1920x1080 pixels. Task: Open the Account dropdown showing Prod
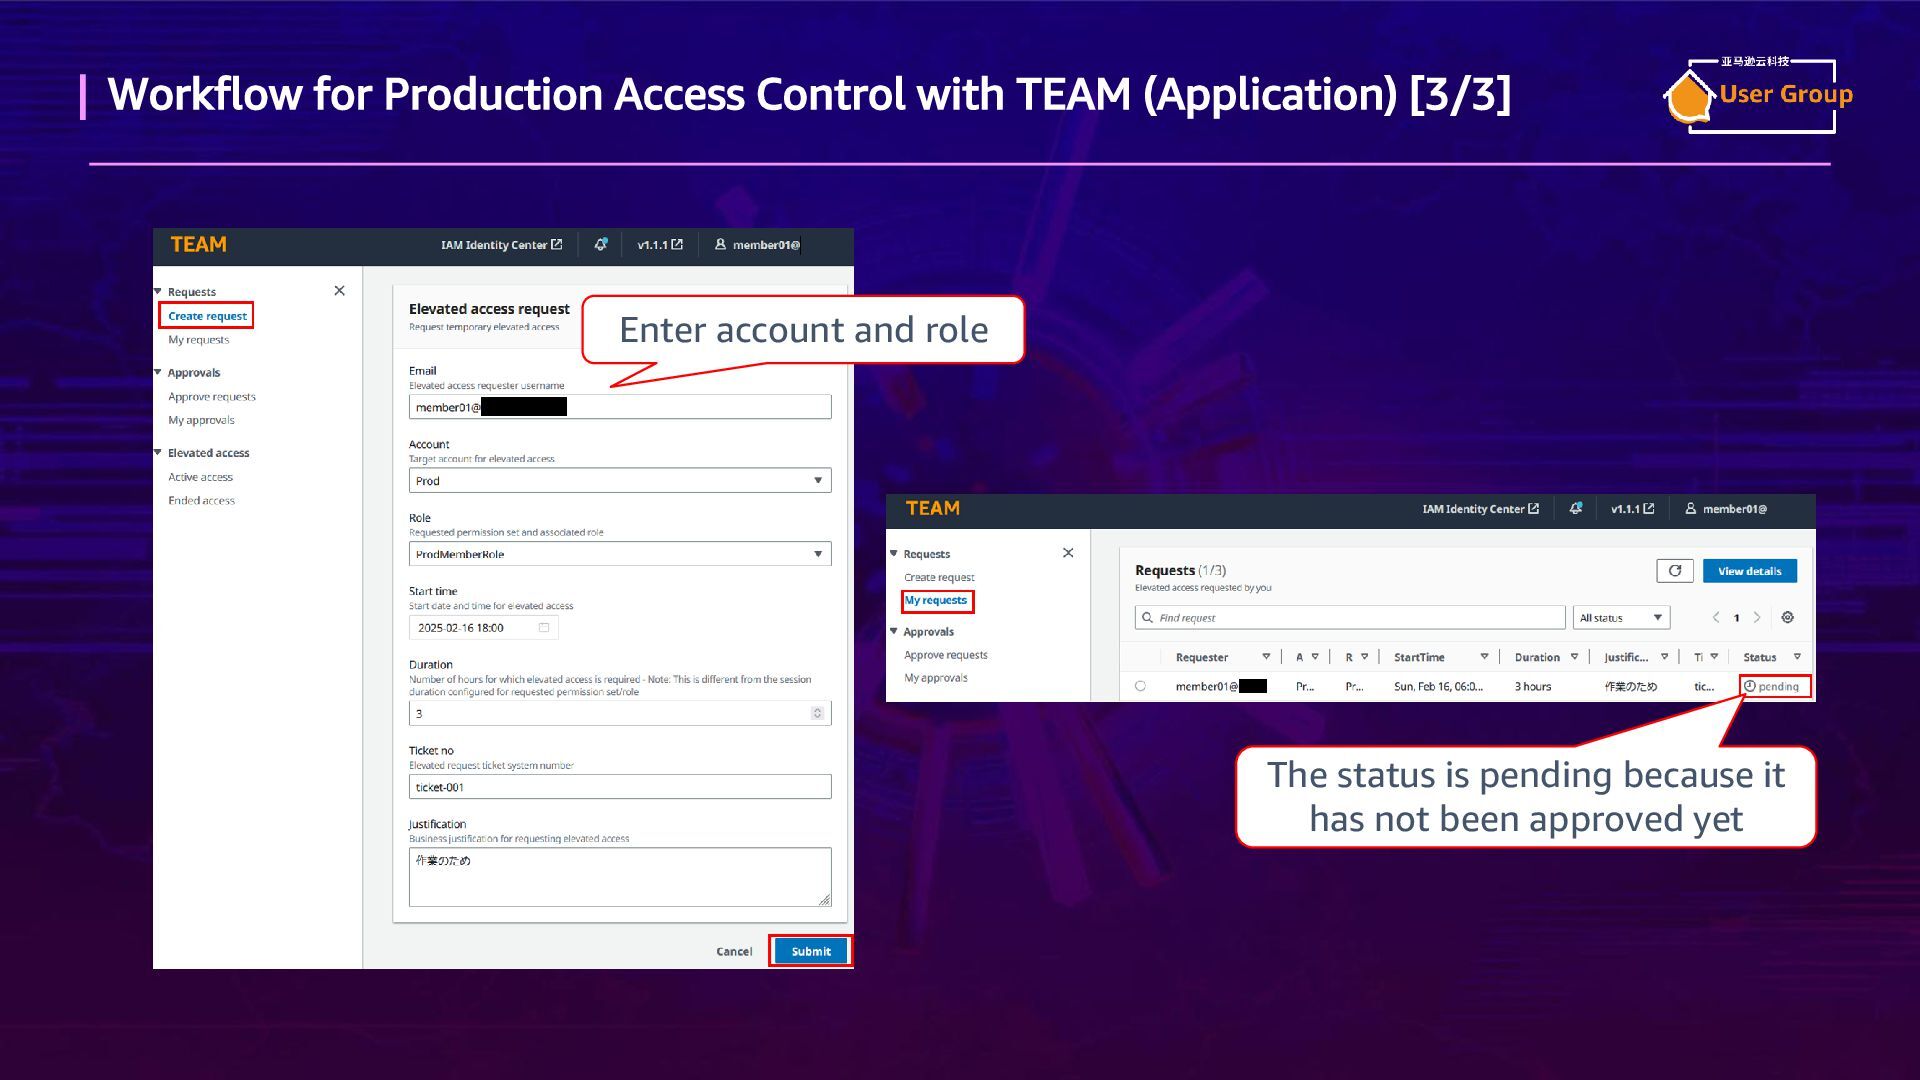(619, 481)
